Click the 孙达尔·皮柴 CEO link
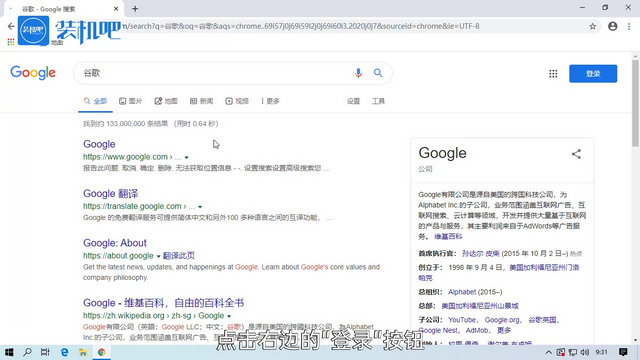Image resolution: width=640 pixels, height=360 pixels. (x=481, y=254)
